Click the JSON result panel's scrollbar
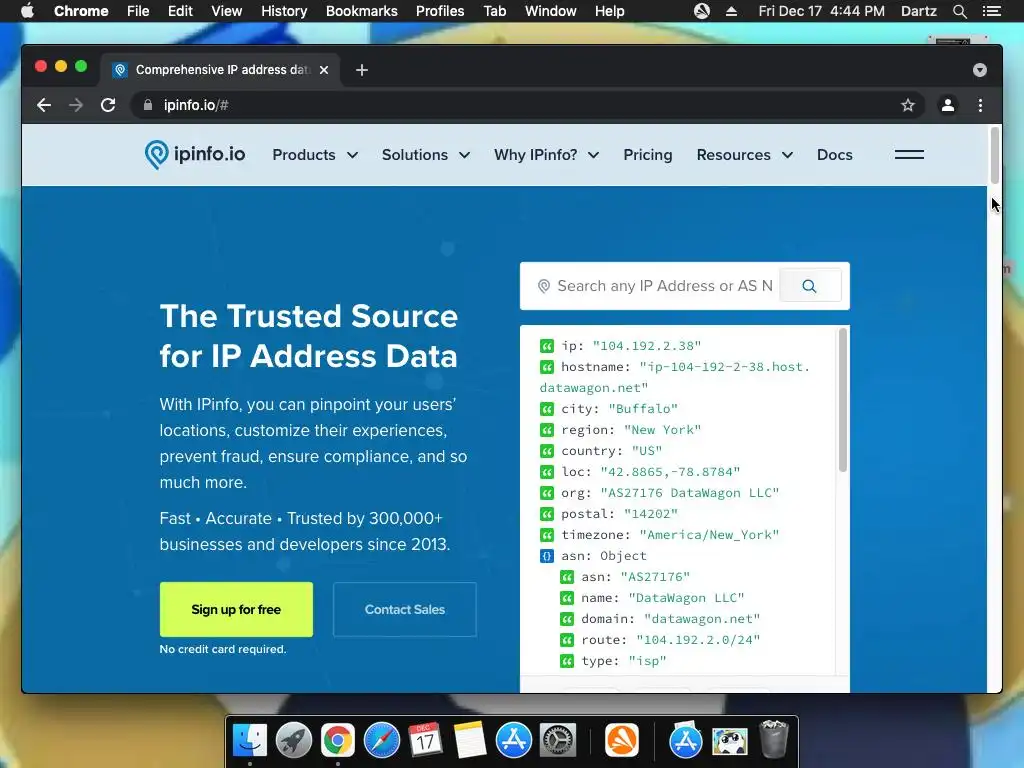Screen dimensions: 1024x768 [x=842, y=400]
